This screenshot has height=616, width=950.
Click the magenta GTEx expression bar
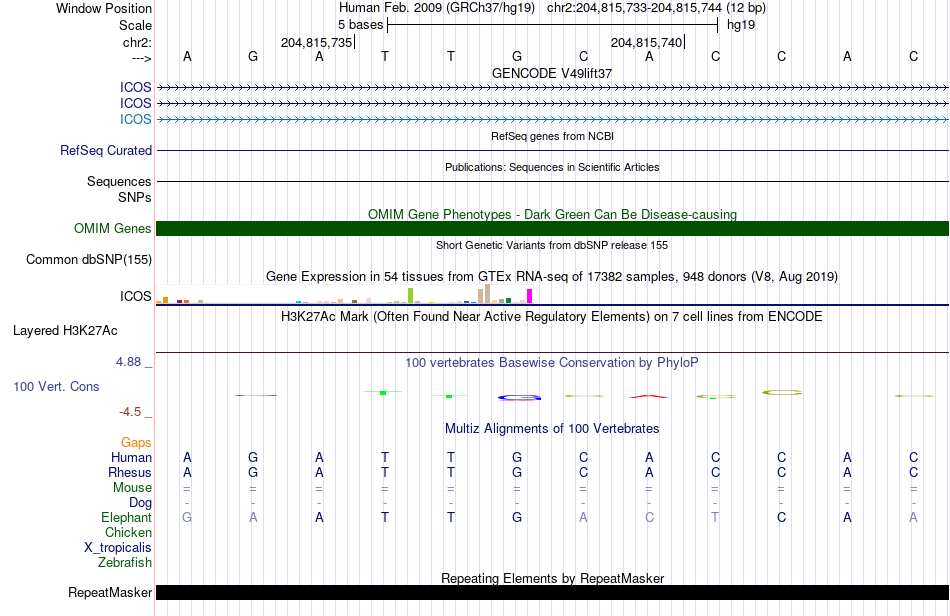(x=530, y=296)
